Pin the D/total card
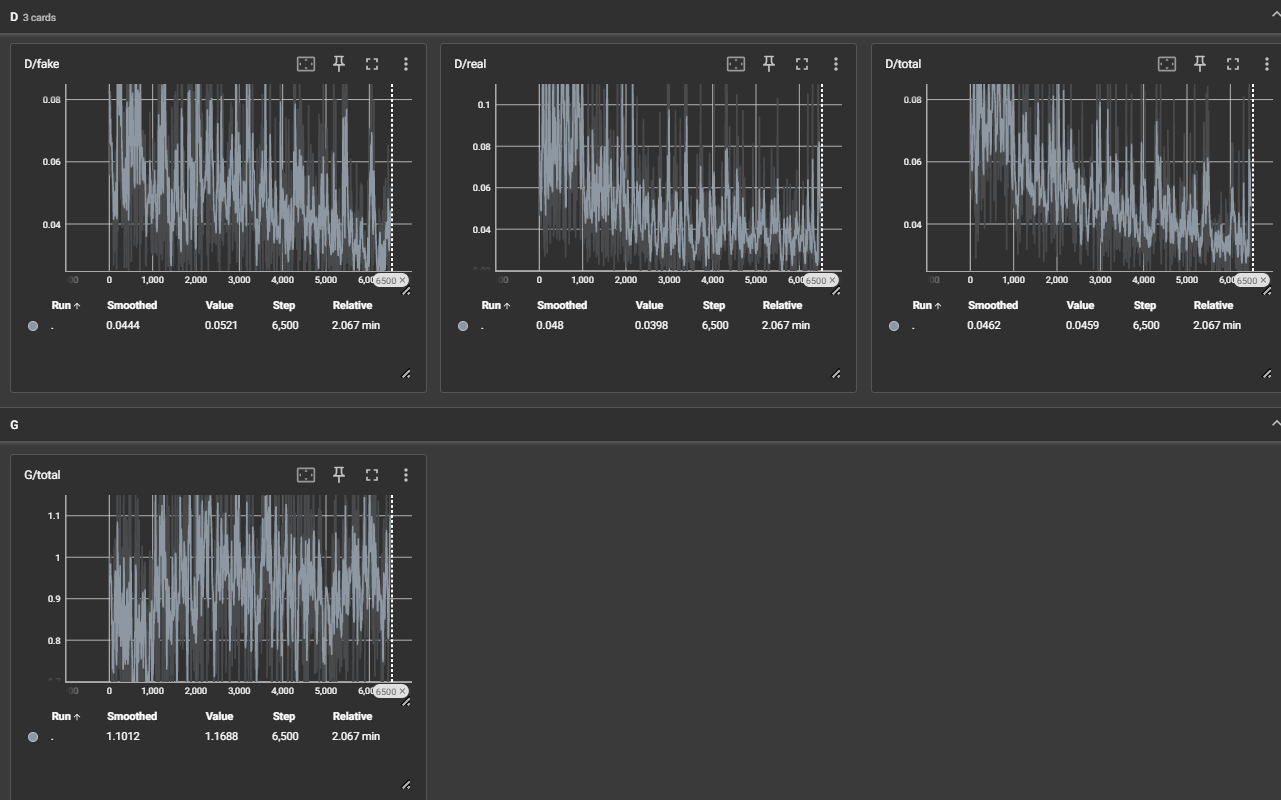This screenshot has height=800, width=1281. pyautogui.click(x=1200, y=64)
